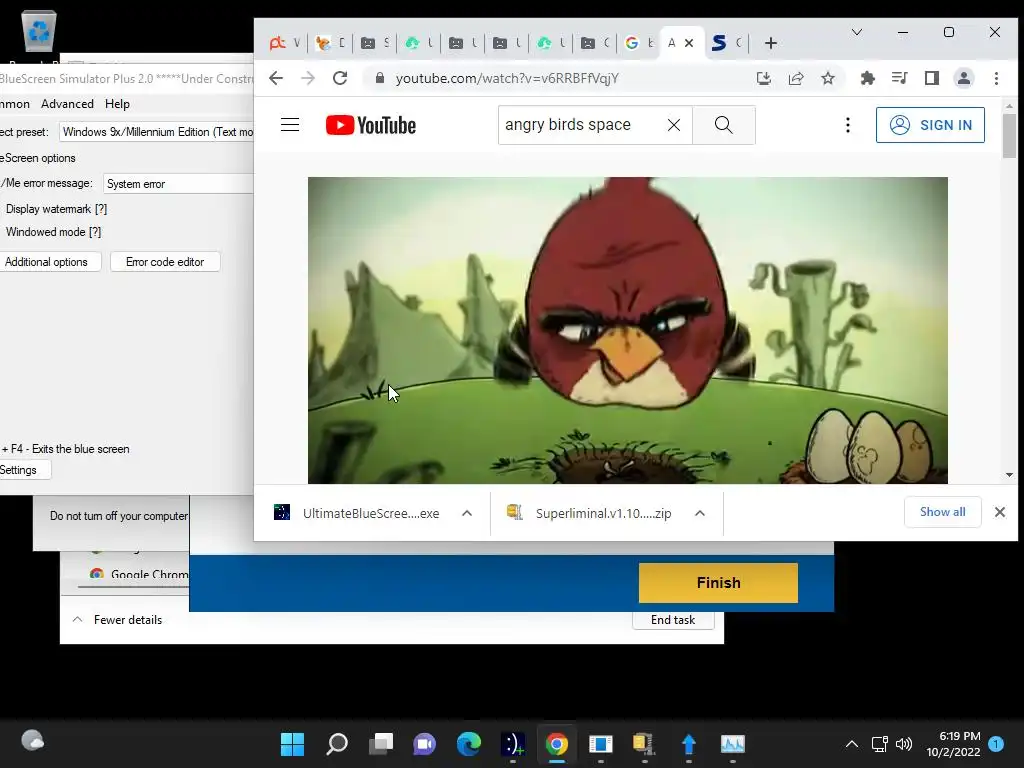Open the YouTube hamburger guide menu

(290, 125)
